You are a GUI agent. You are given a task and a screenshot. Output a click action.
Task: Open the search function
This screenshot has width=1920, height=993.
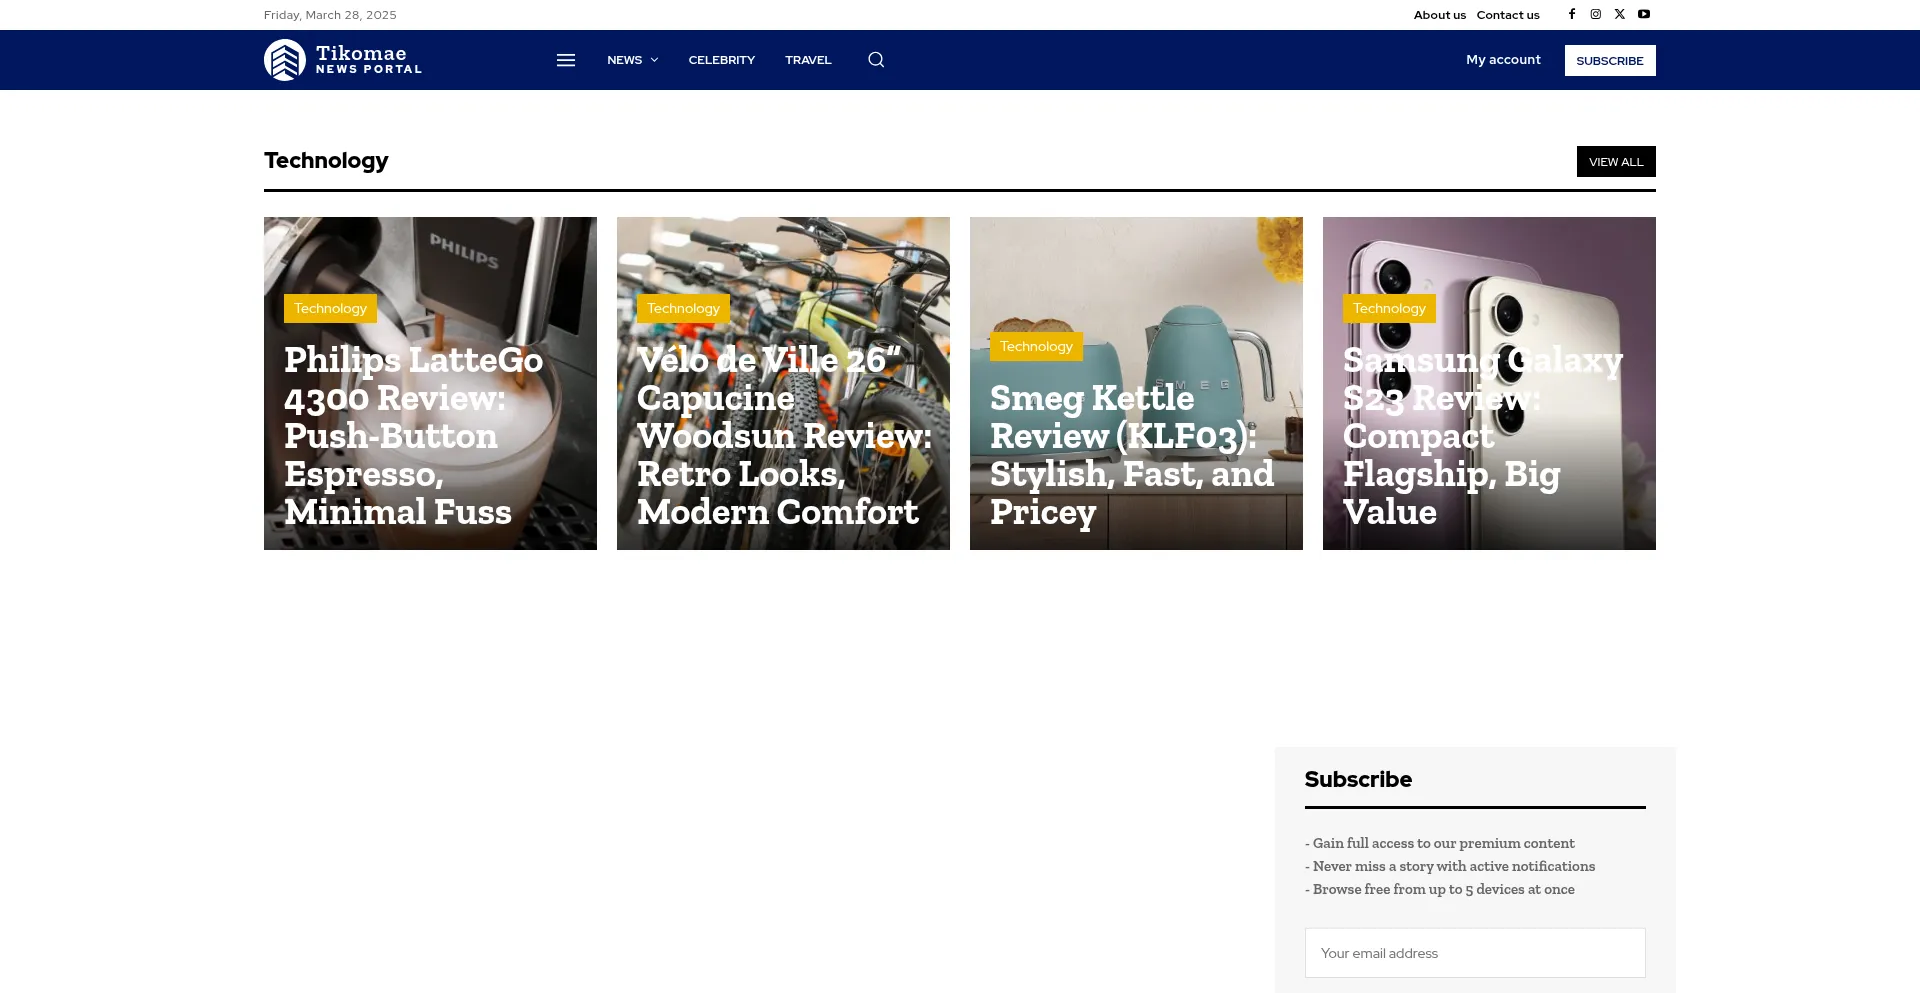(x=875, y=60)
